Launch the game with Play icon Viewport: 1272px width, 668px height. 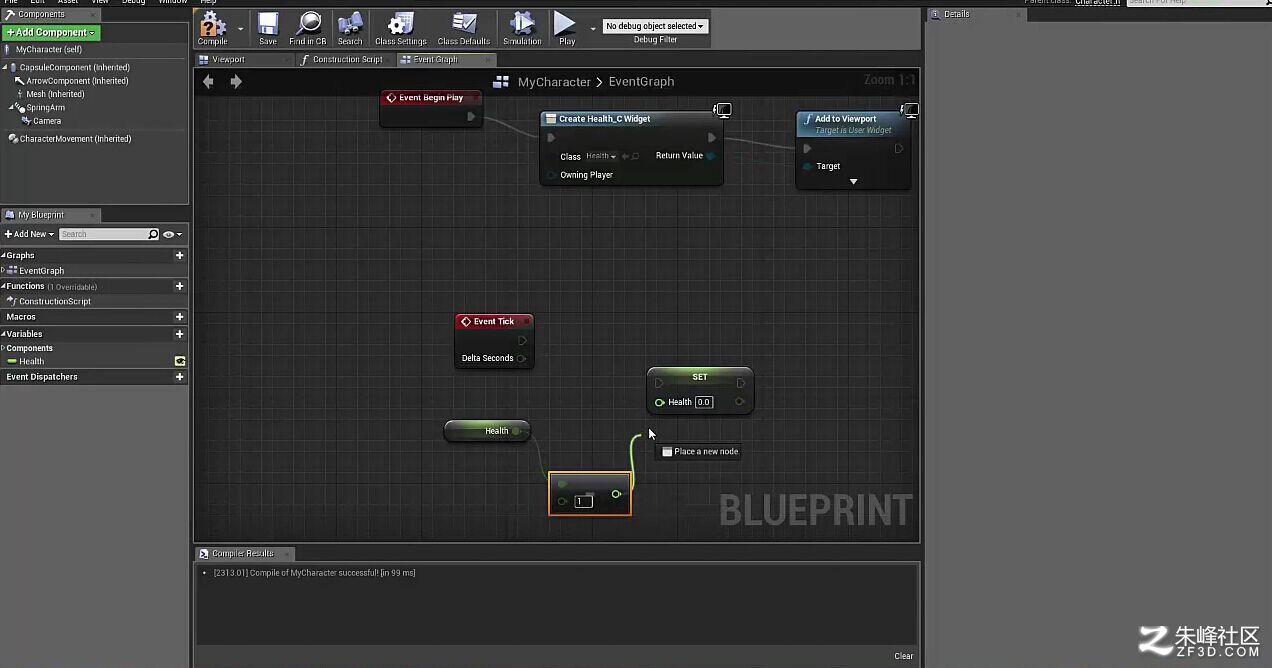[x=566, y=28]
